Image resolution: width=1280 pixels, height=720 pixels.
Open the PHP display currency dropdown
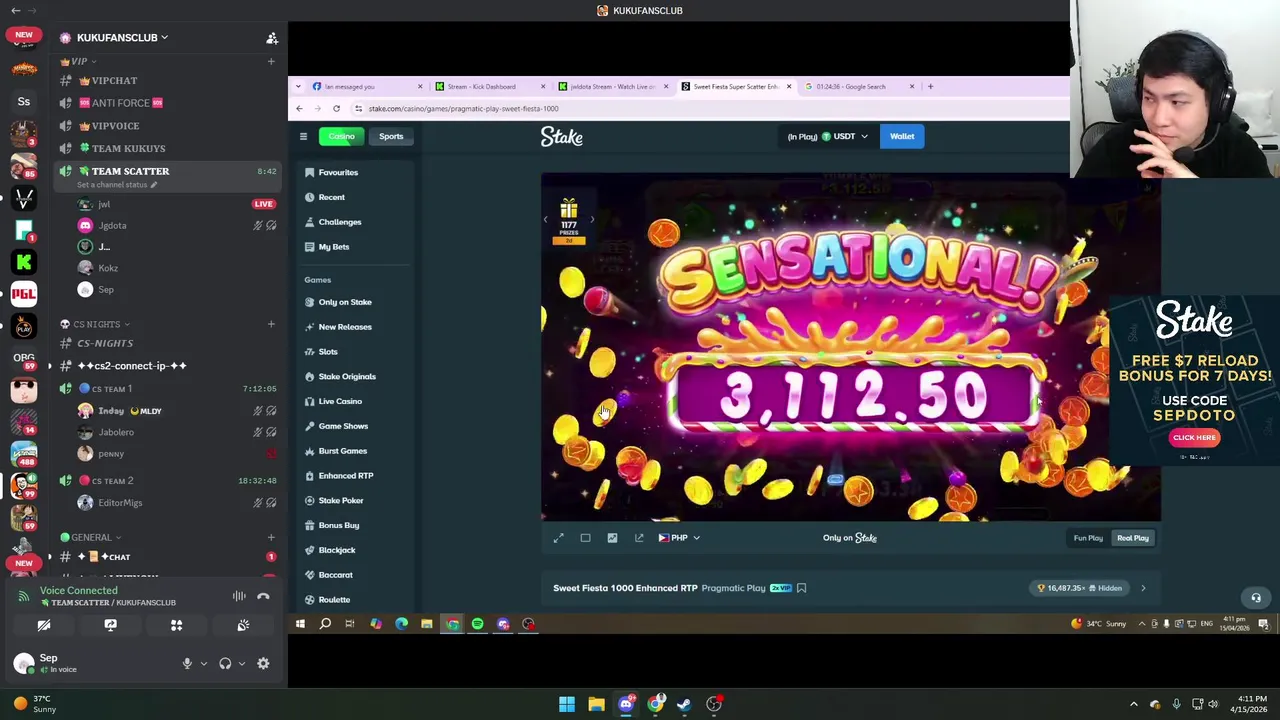coord(679,538)
